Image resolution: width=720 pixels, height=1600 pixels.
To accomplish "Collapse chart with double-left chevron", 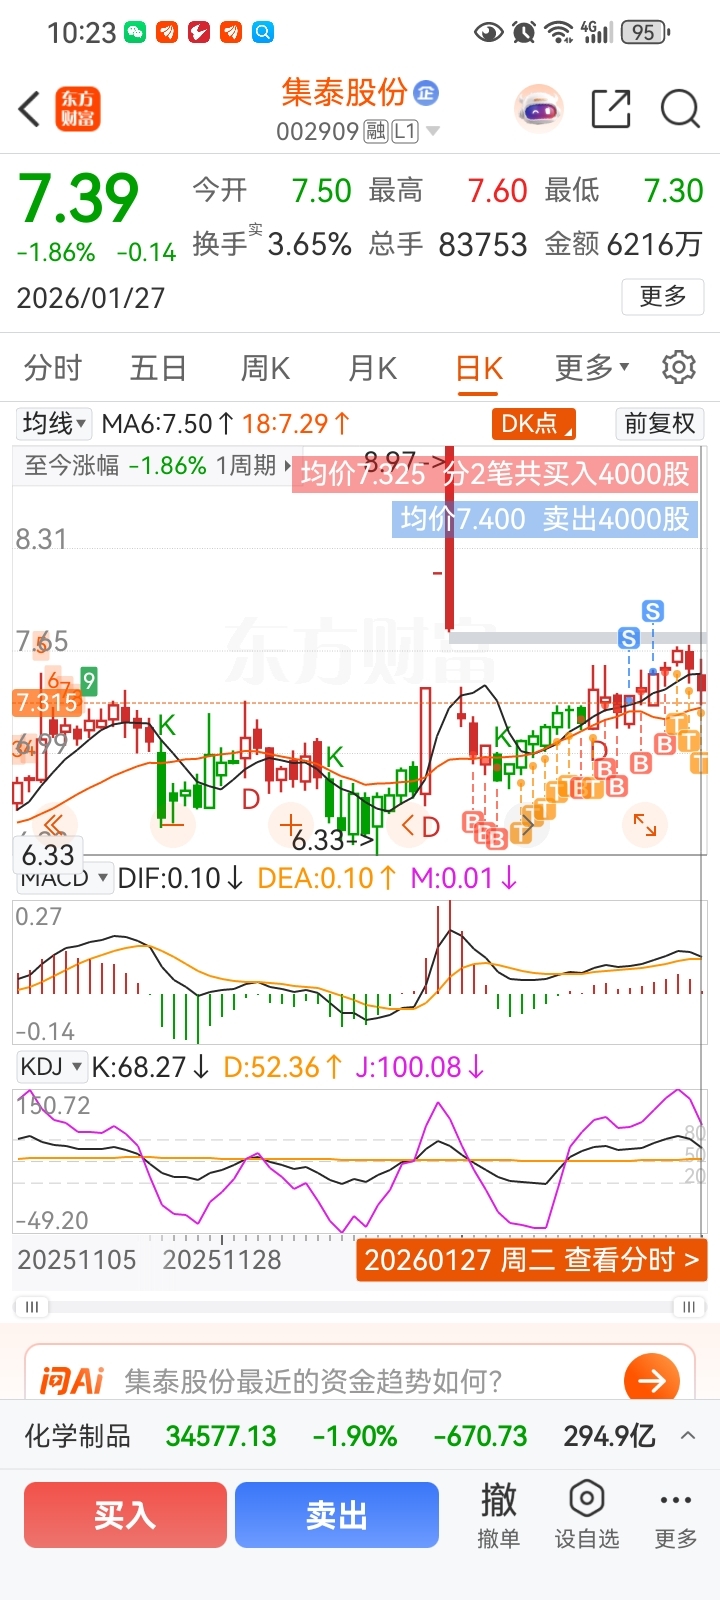I will [53, 825].
